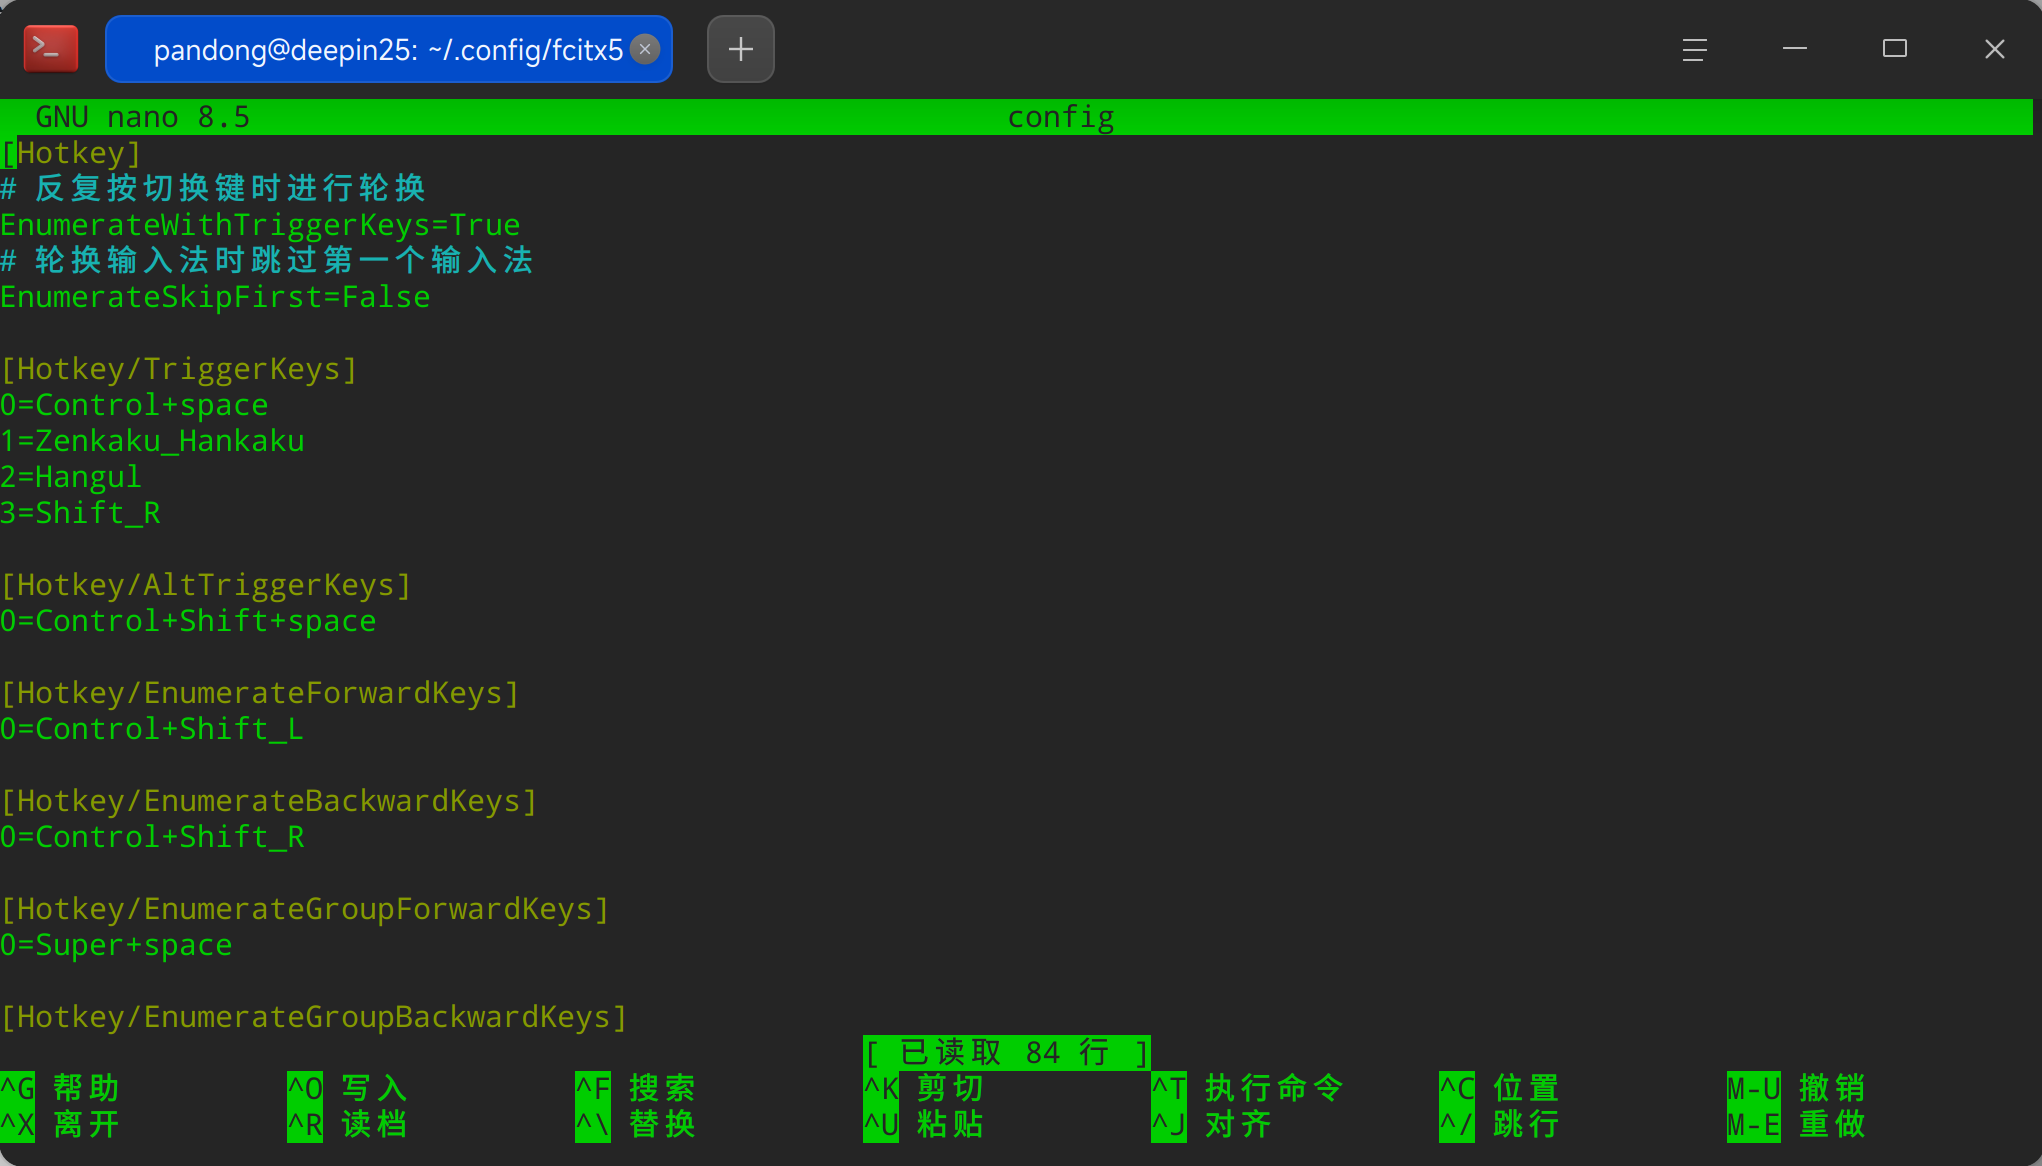2042x1166 pixels.
Task: Open a new terminal tab with plus button
Action: pyautogui.click(x=740, y=49)
